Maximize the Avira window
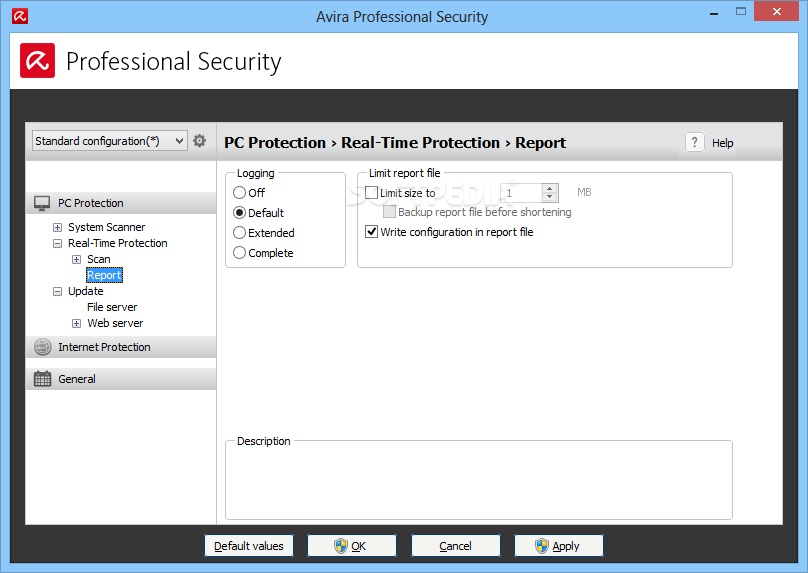Viewport: 808px width, 573px height. pos(740,11)
